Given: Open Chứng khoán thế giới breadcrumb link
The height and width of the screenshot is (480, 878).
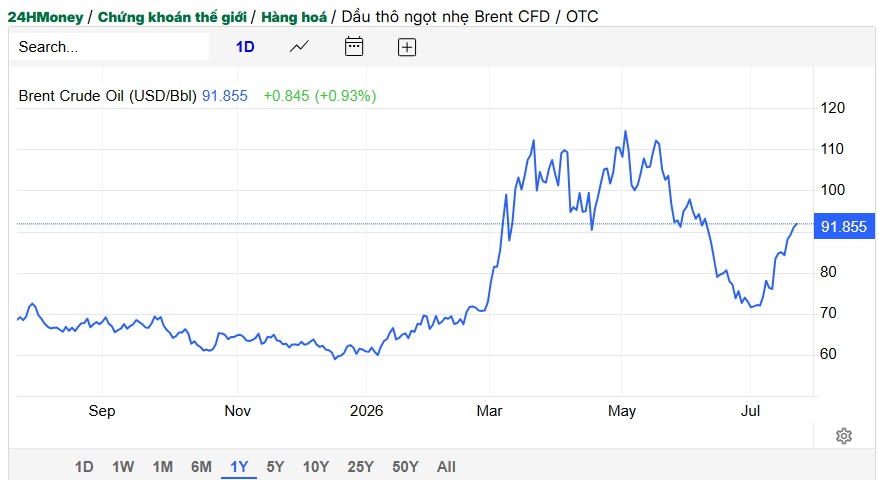Looking at the screenshot, I should coord(172,17).
